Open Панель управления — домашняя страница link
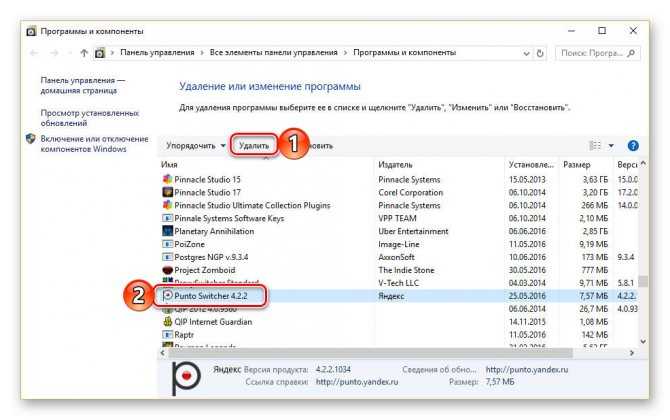The image size is (670, 420). click(x=83, y=85)
